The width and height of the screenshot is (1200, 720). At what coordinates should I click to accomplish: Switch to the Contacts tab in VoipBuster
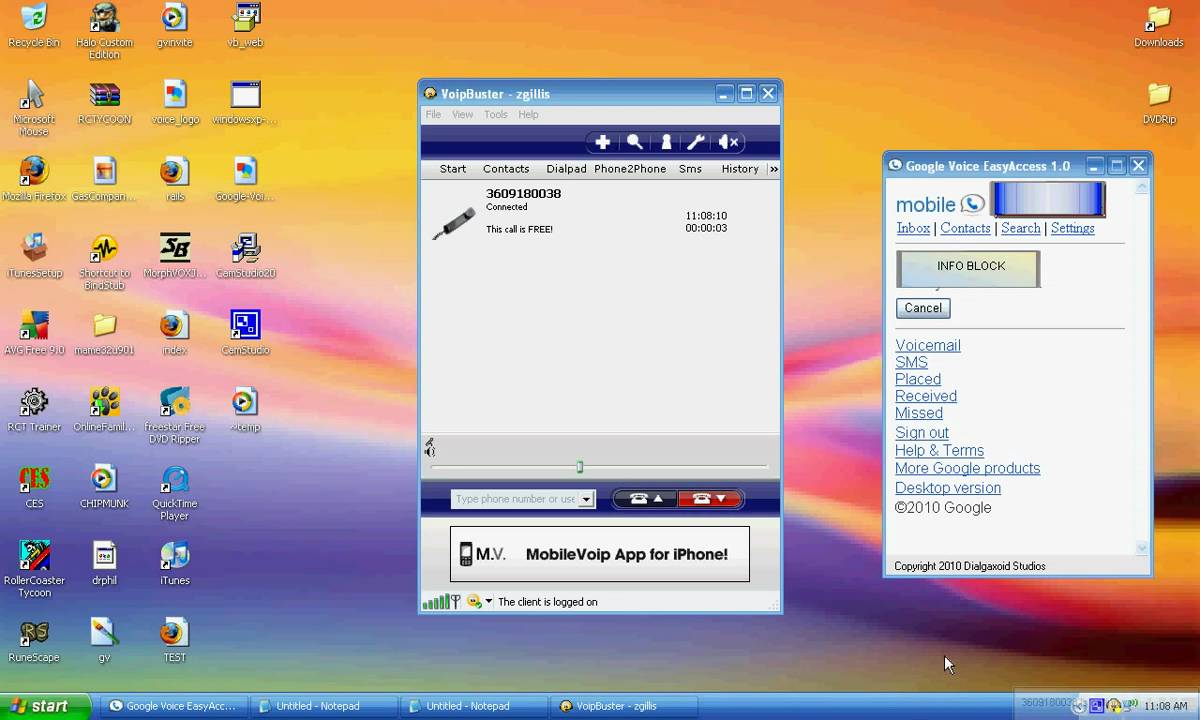coord(506,169)
